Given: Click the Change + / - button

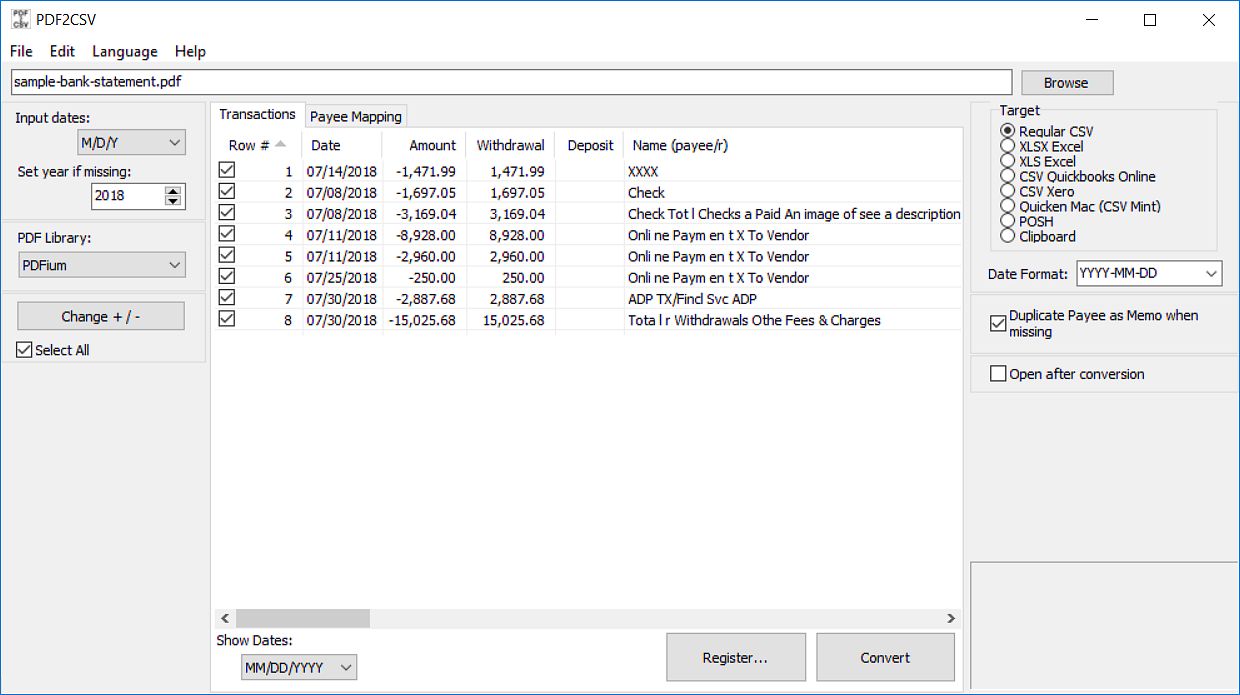Looking at the screenshot, I should pyautogui.click(x=101, y=316).
